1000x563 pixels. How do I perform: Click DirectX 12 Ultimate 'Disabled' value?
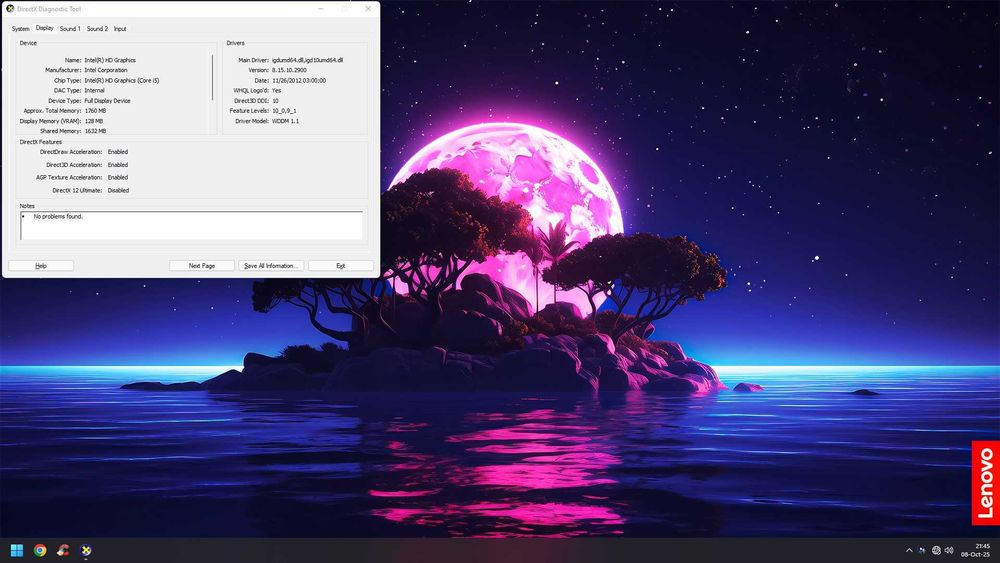click(118, 190)
